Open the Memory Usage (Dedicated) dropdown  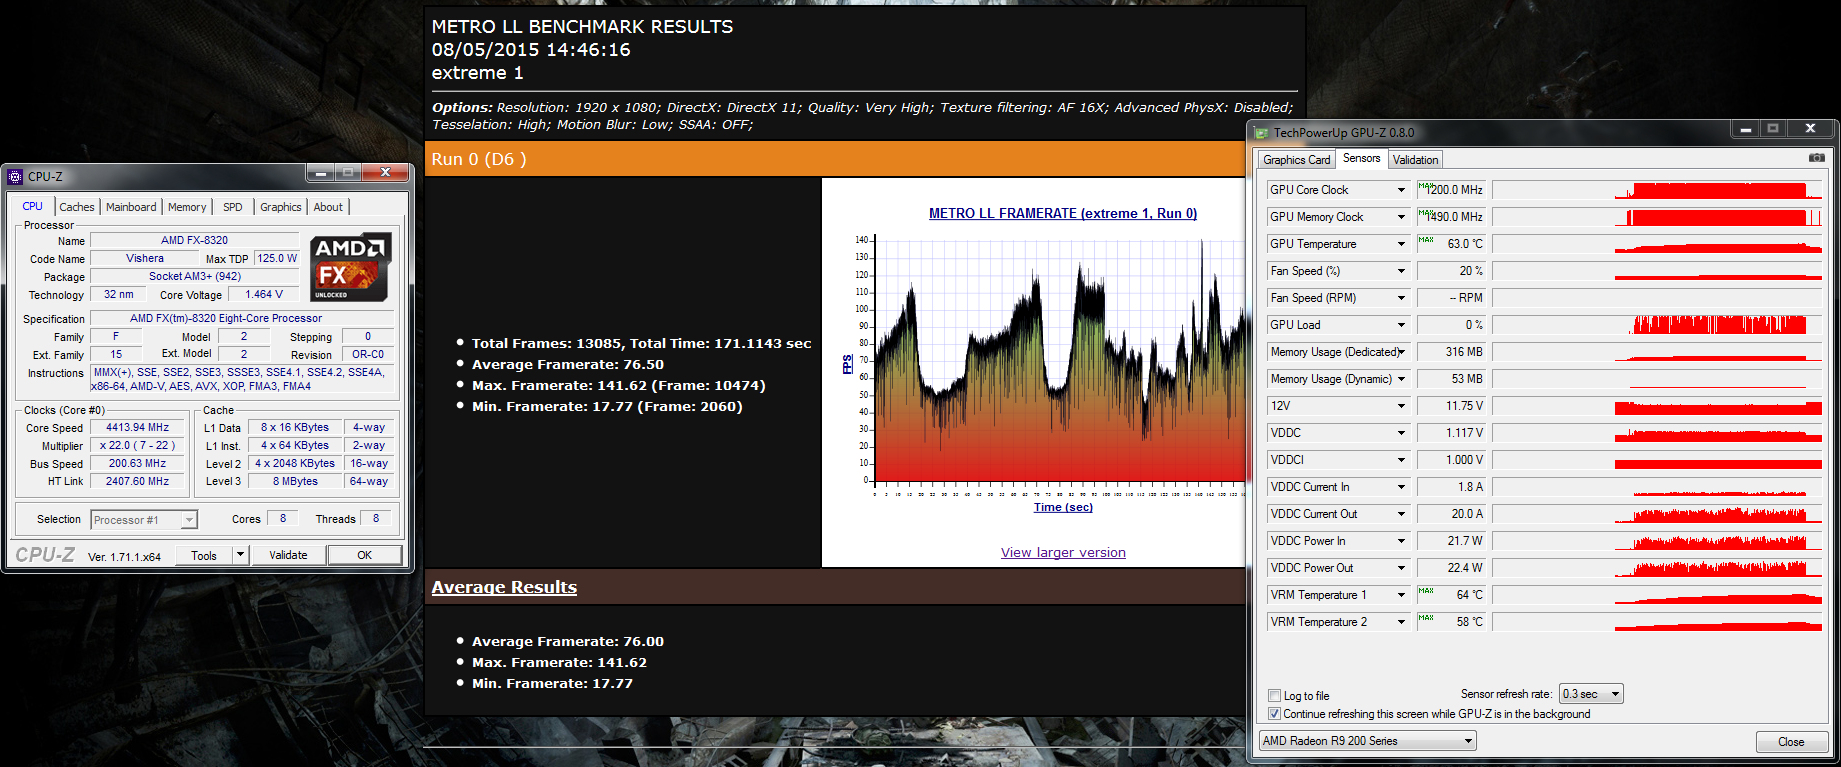pos(1401,352)
